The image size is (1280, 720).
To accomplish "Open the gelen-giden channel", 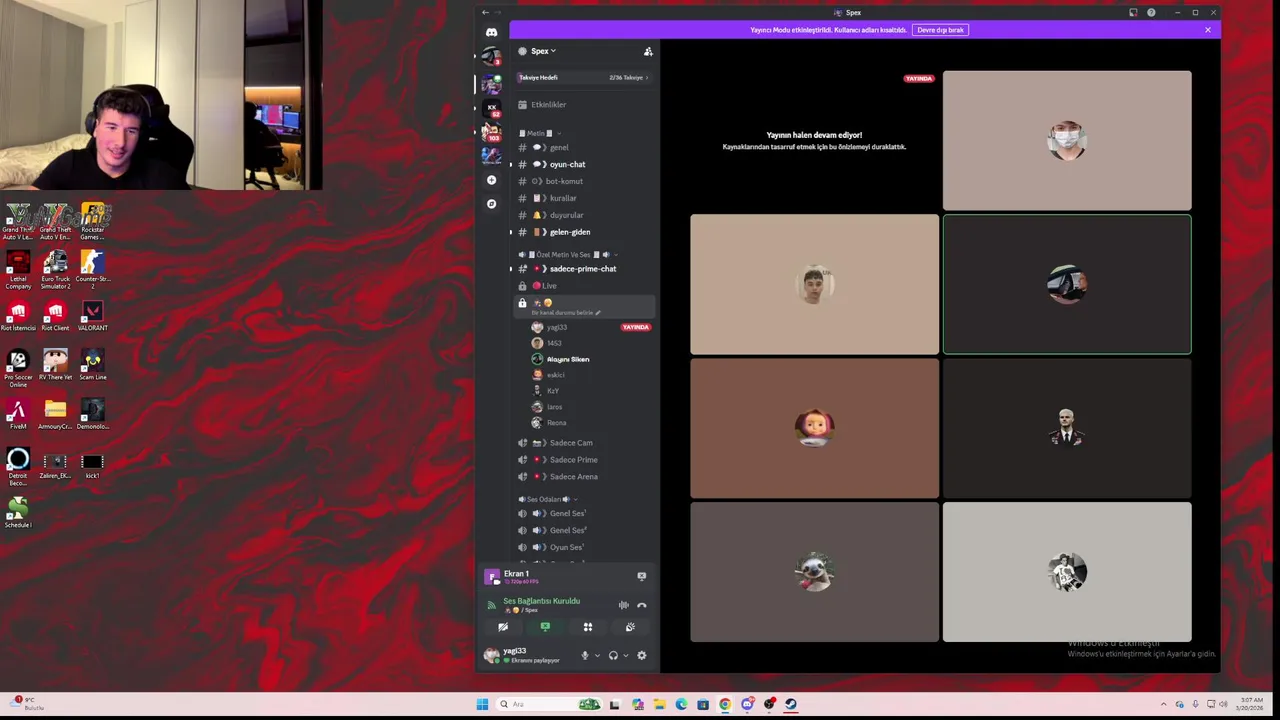I will pyautogui.click(x=585, y=232).
